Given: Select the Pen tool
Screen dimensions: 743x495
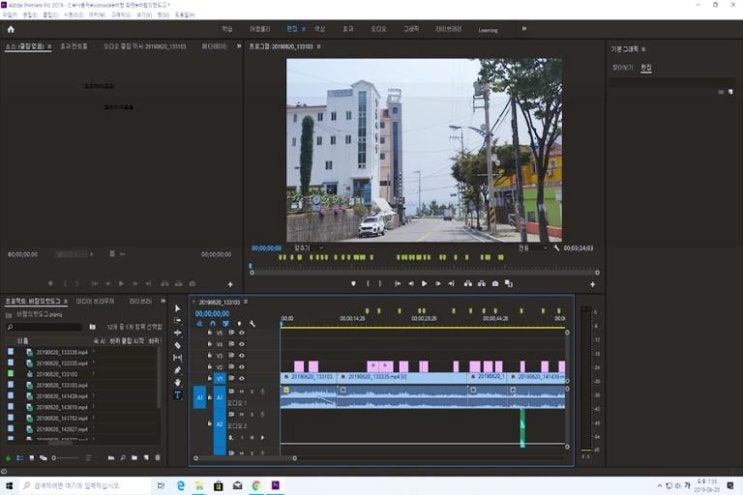Looking at the screenshot, I should coord(178,370).
